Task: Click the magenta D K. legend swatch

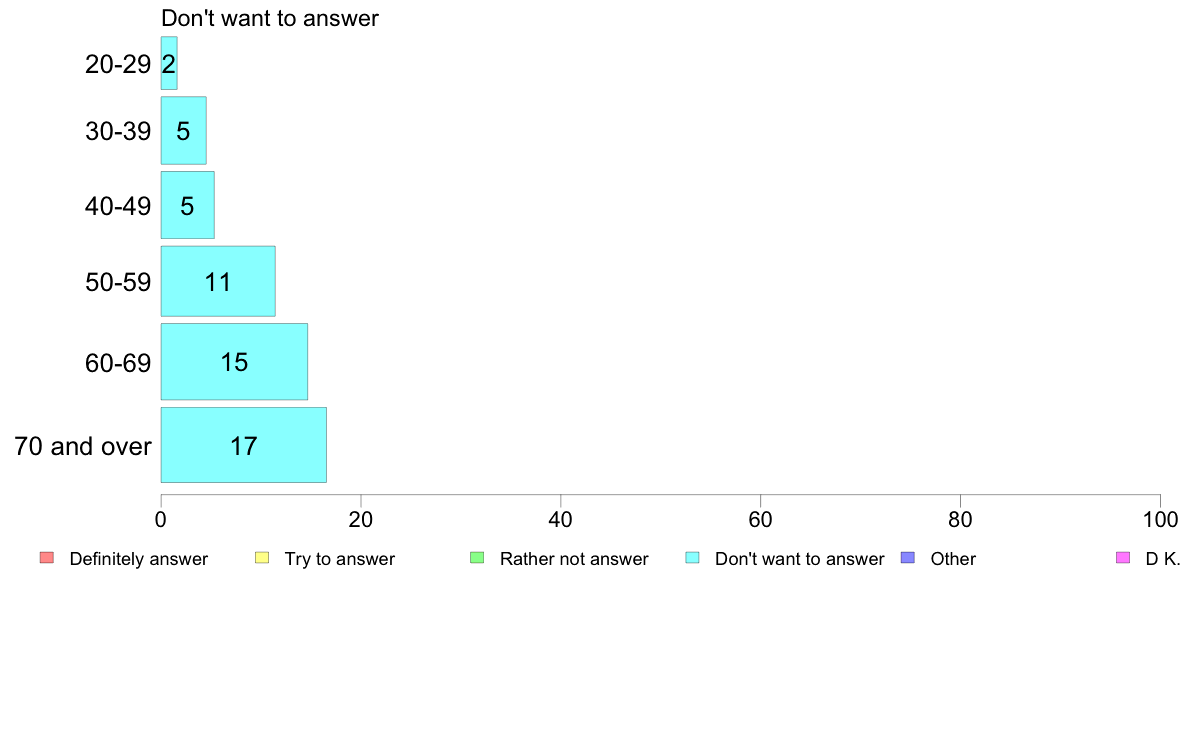Action: tap(1123, 558)
